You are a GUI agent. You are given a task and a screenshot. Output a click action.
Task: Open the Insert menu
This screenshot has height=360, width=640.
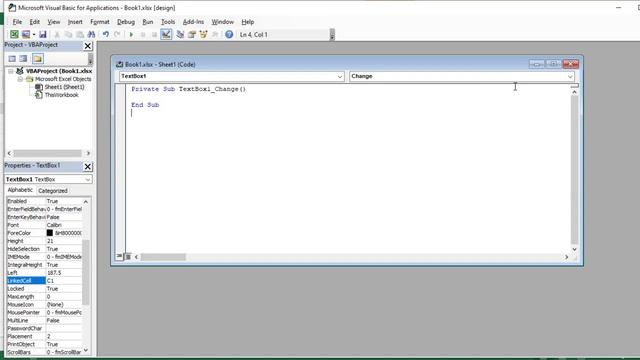pos(75,22)
